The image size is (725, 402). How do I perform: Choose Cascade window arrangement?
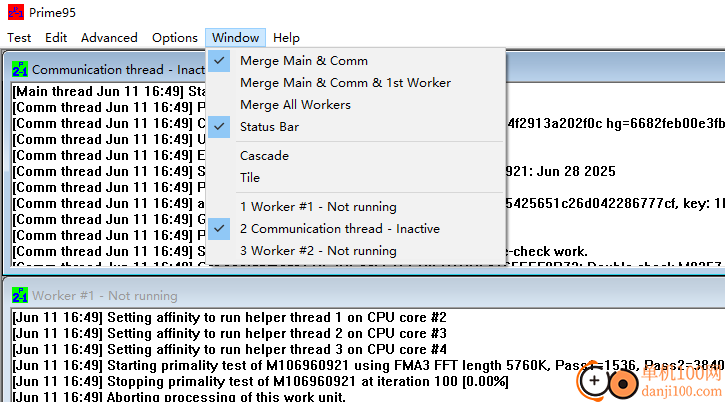tap(355, 155)
